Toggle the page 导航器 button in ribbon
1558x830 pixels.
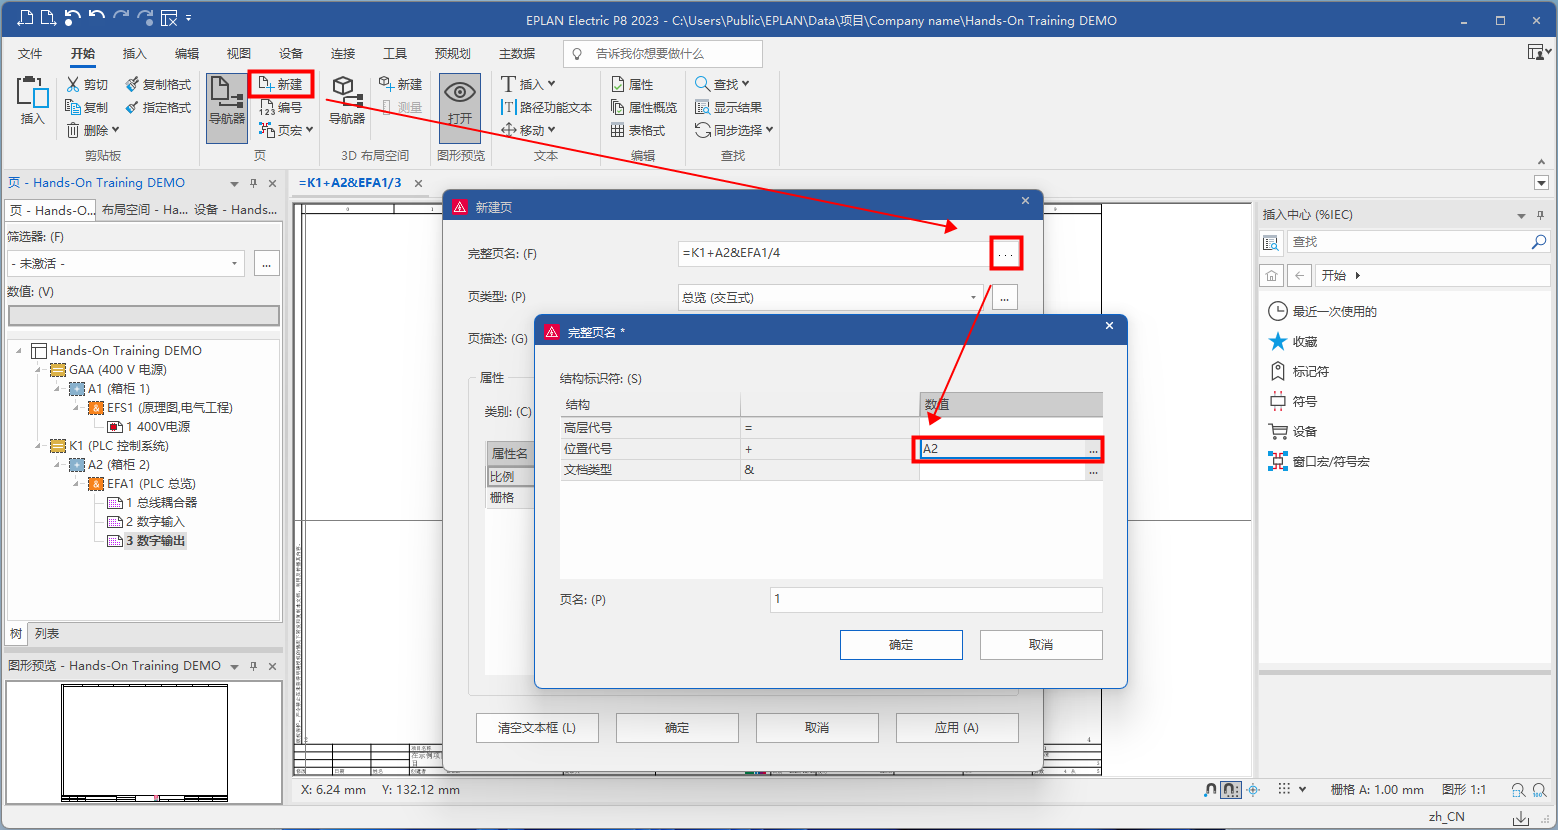pos(226,98)
